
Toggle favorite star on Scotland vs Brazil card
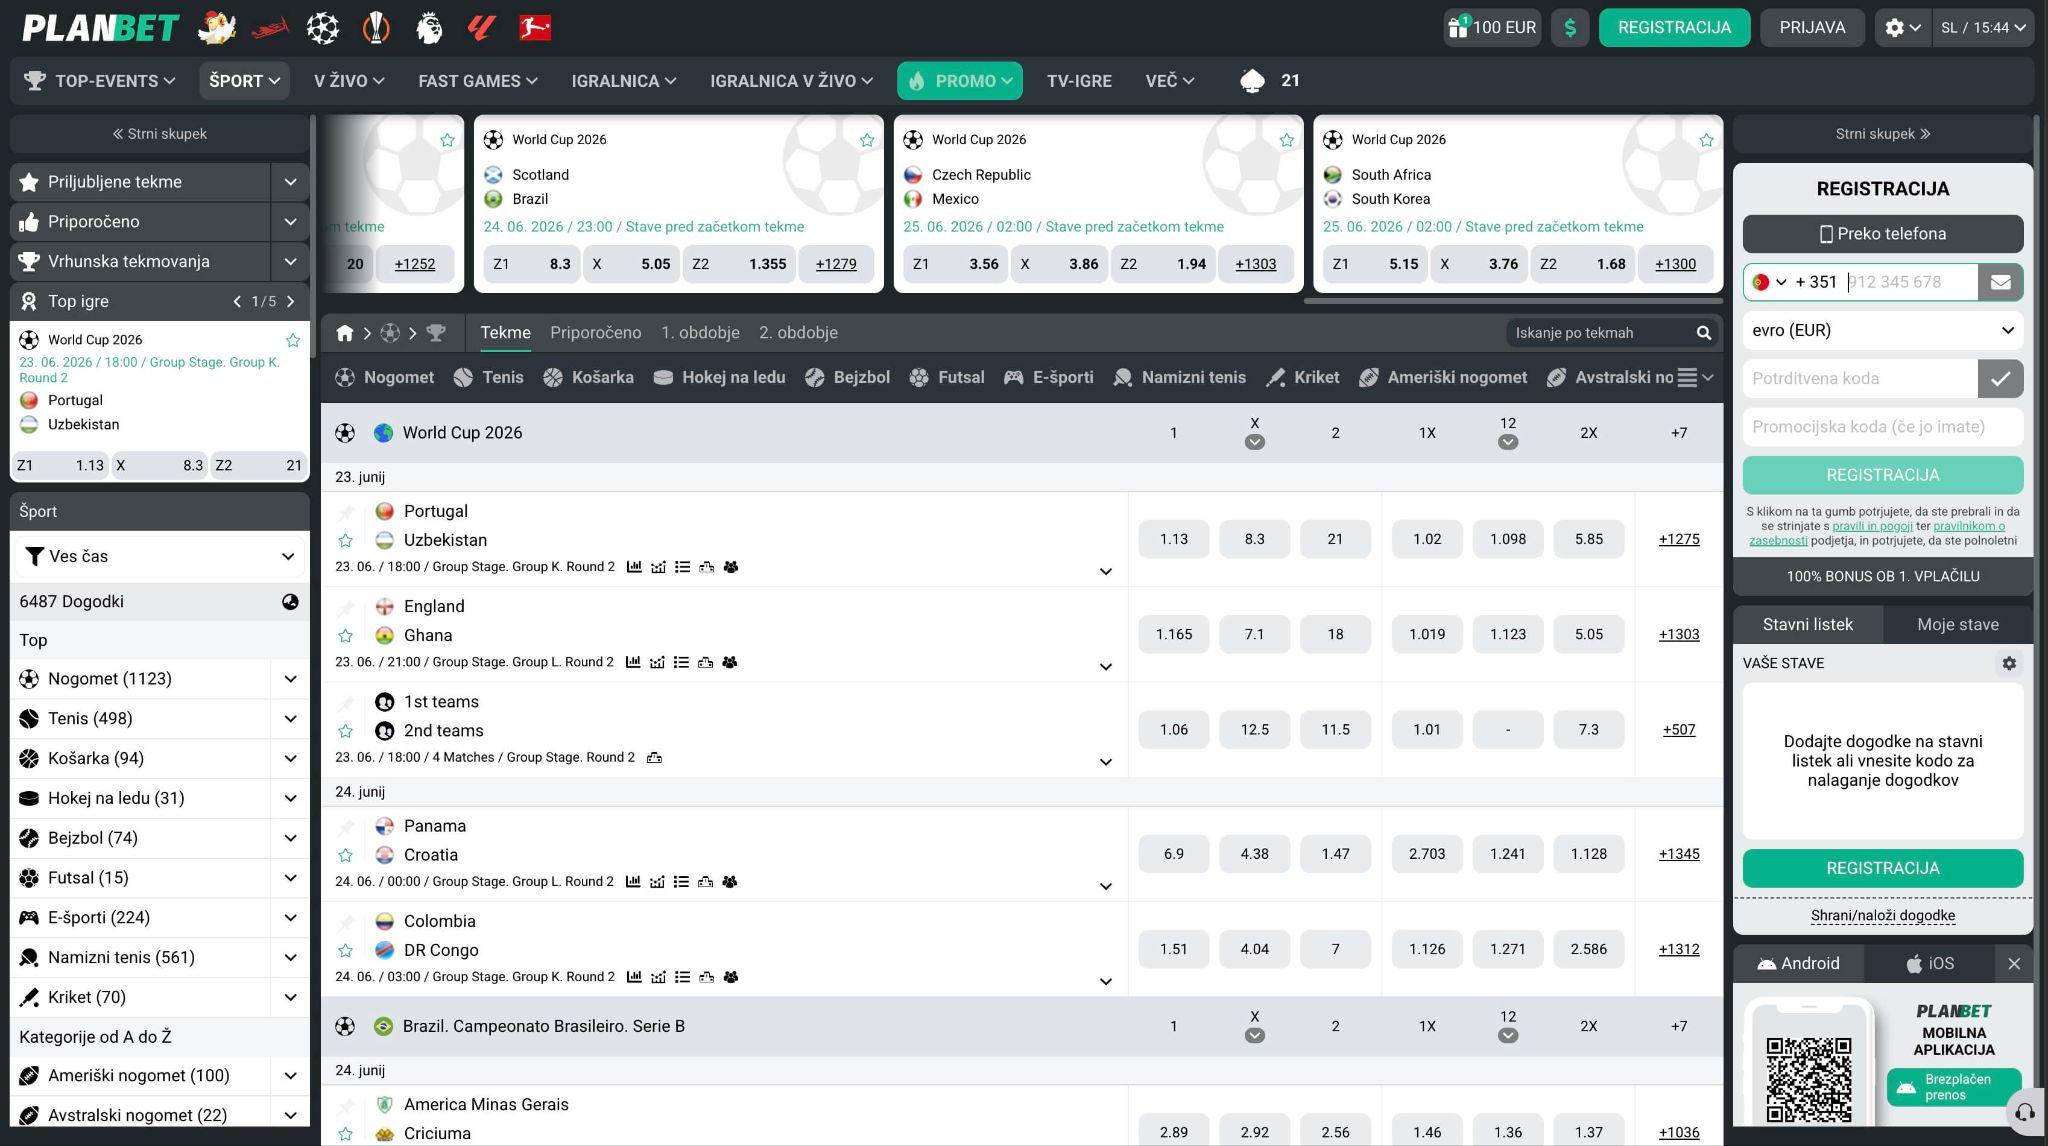[x=867, y=140]
